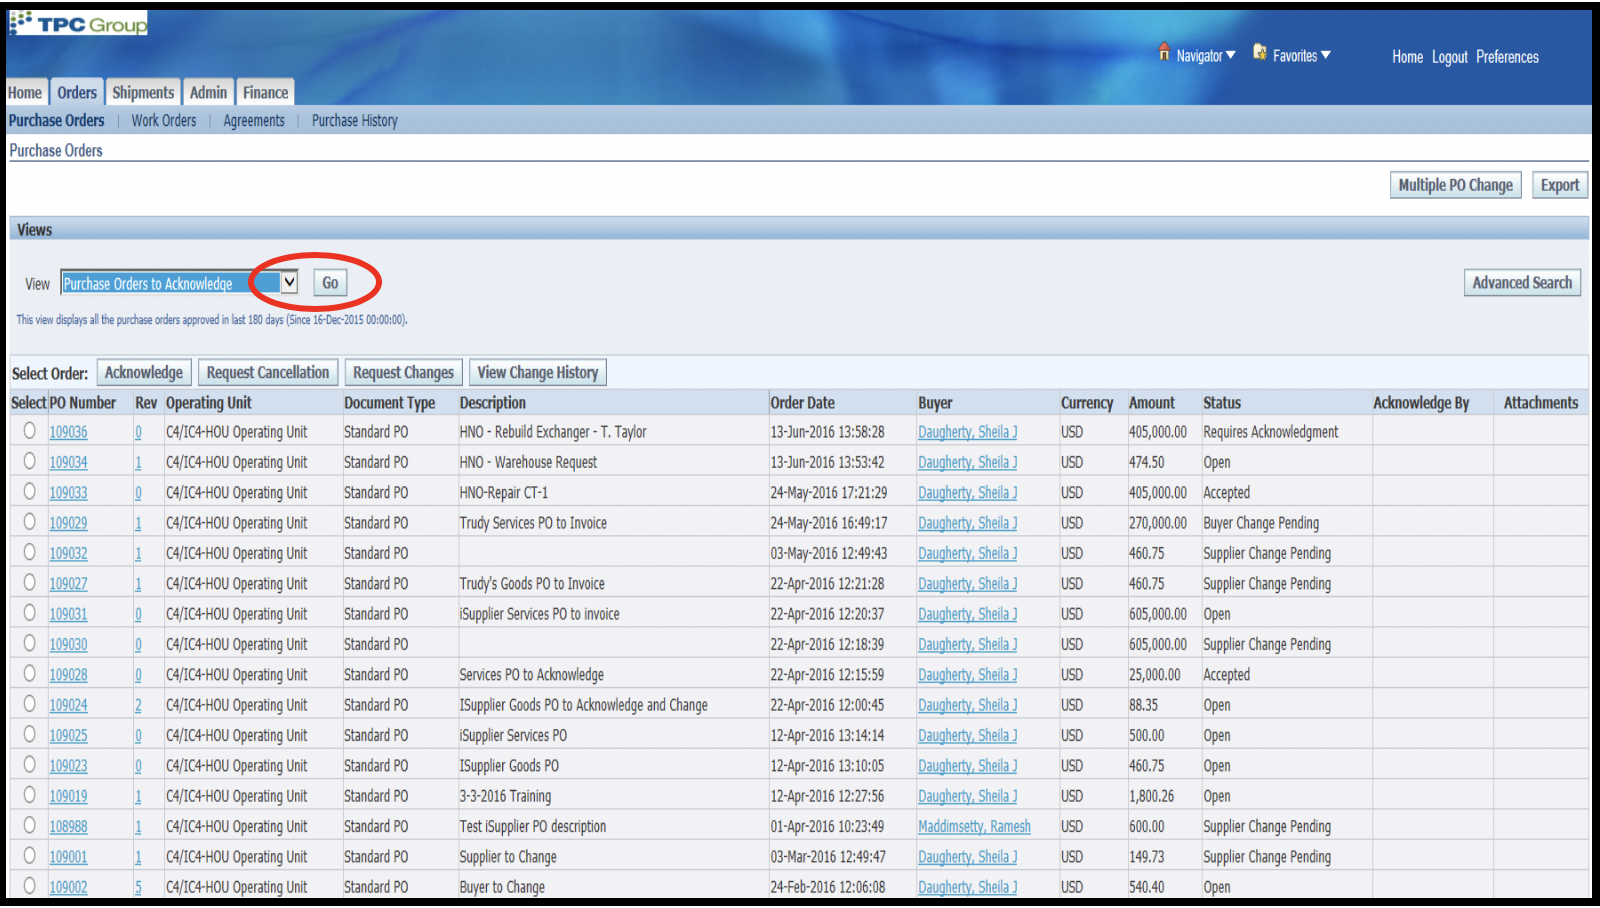Screen dimensions: 1600x908
Task: Select radio button for PO 109027
Action: [29, 582]
